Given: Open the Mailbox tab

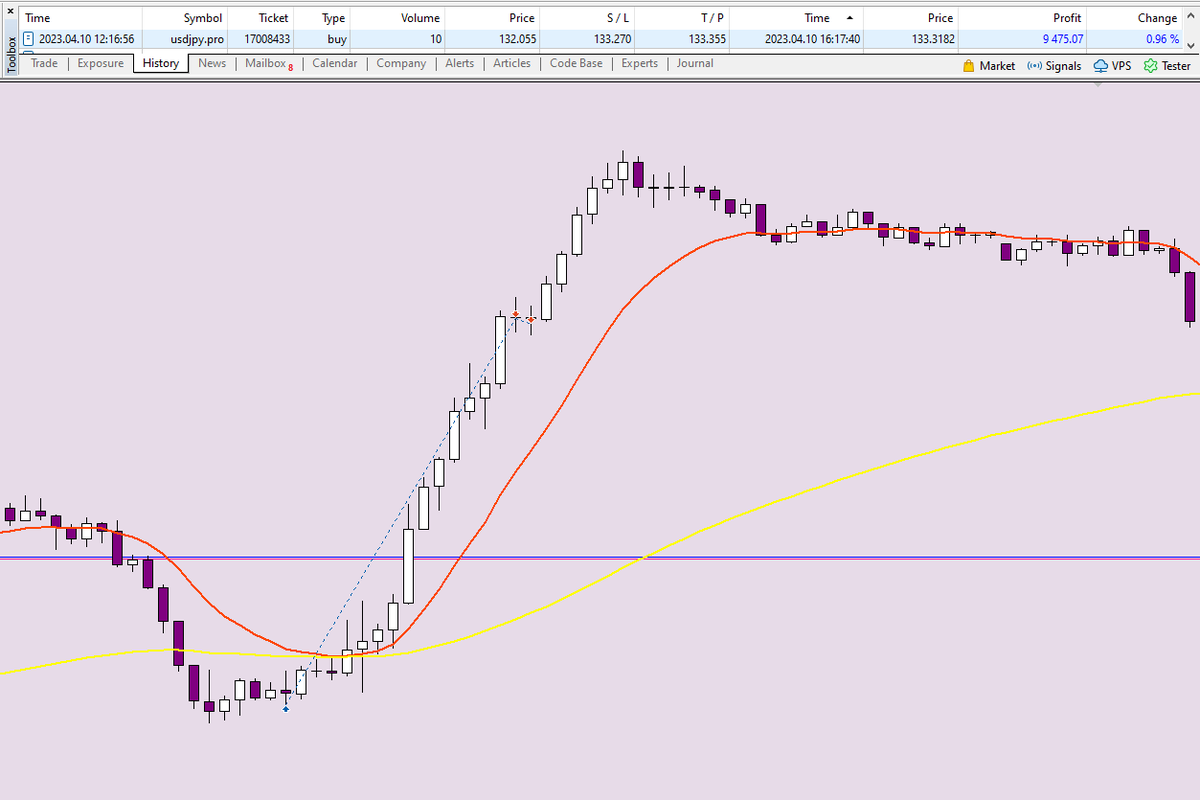Looking at the screenshot, I should click(x=268, y=63).
